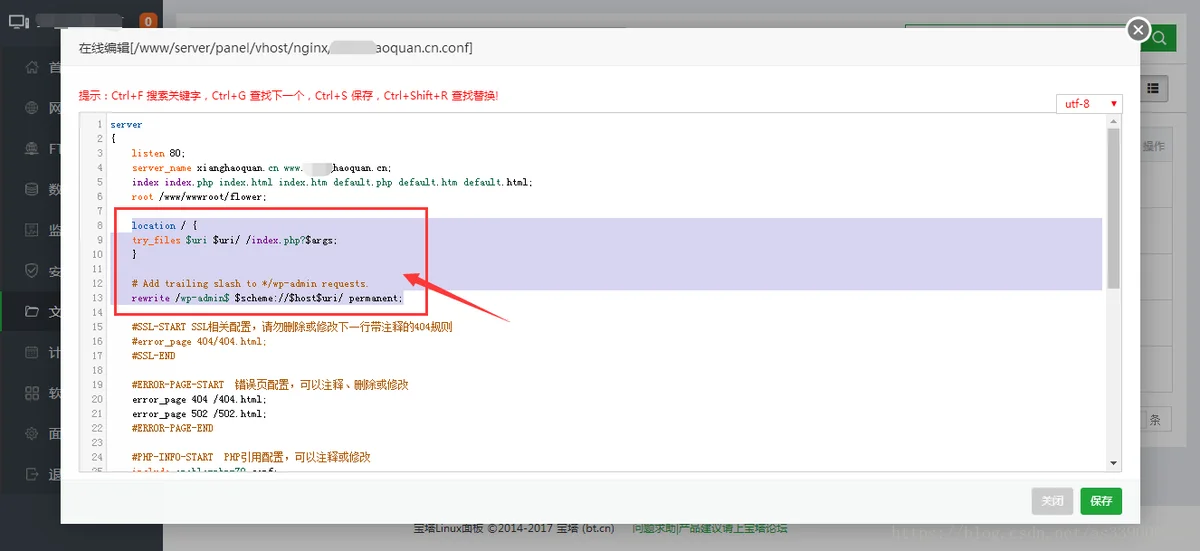Screen dimensions: 1200x551
Task: Click the 'index index.php' code line
Action: click(332, 182)
